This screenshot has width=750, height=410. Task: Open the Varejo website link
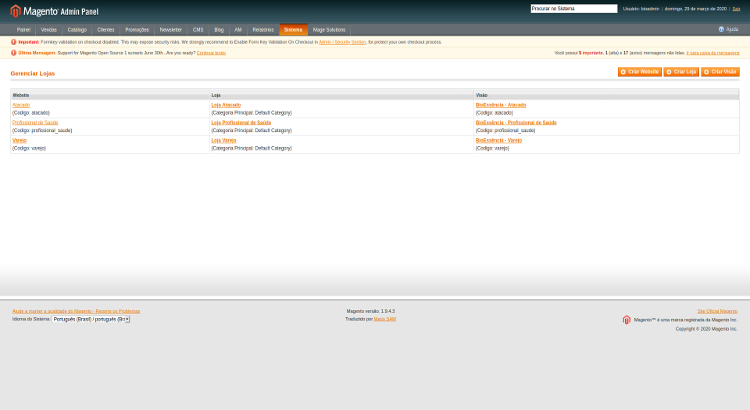[20, 141]
